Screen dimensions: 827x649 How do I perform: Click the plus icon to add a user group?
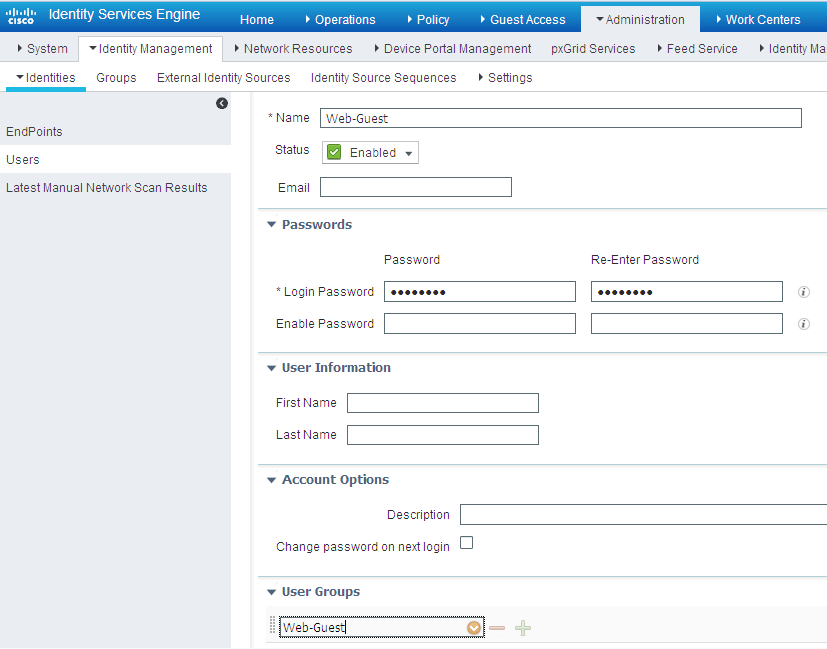click(522, 627)
